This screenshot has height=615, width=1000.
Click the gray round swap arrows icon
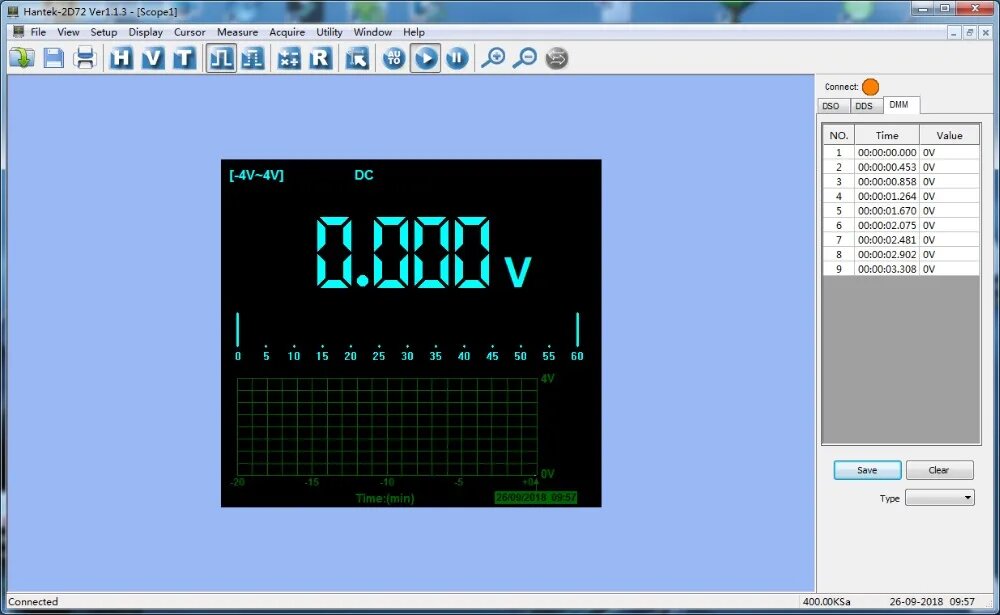pos(557,58)
